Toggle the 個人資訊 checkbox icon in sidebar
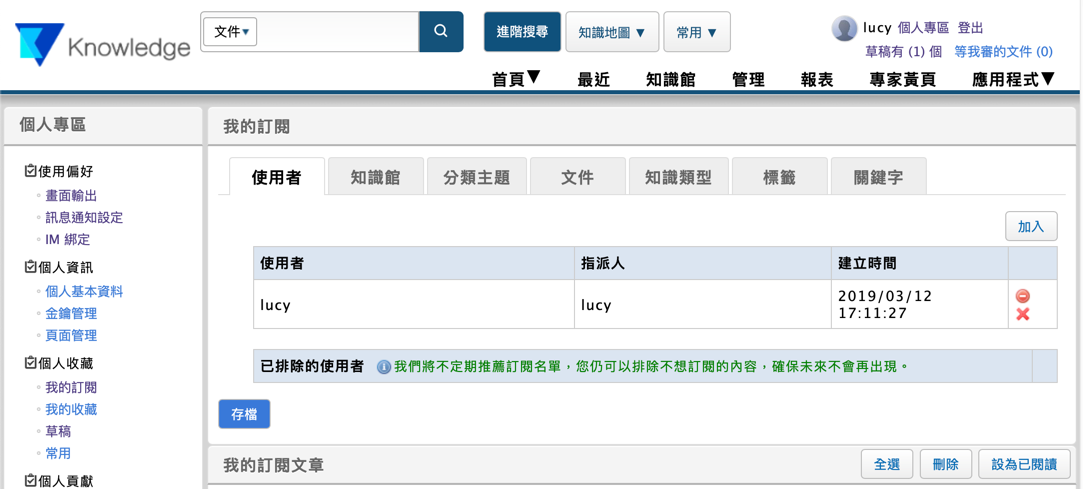The height and width of the screenshot is (489, 1083). click(30, 267)
